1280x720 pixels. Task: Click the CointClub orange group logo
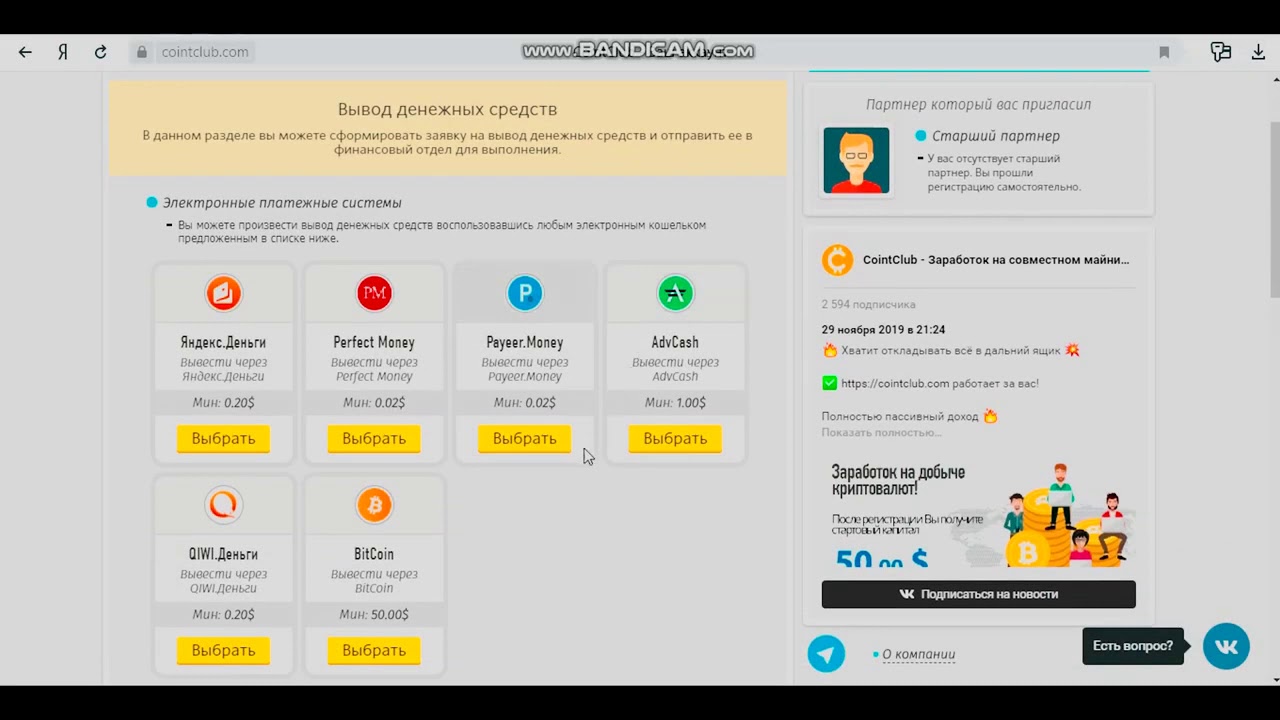click(837, 260)
